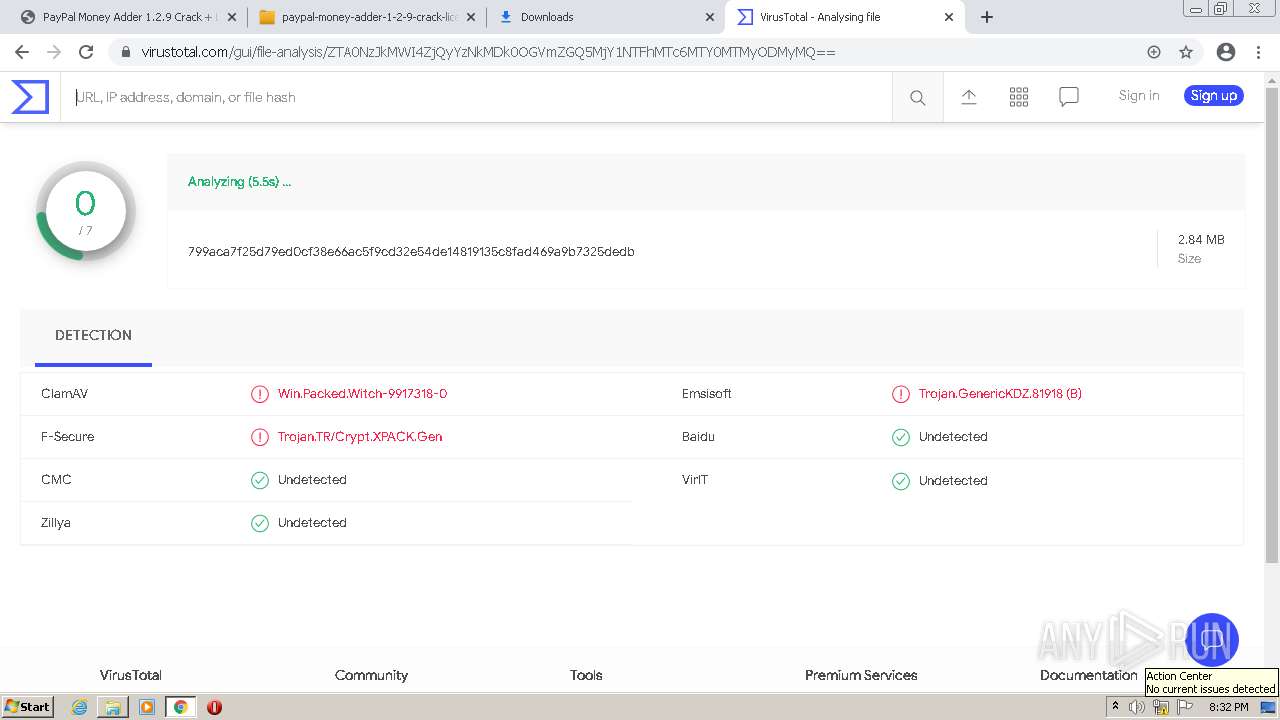
Task: Click the Zillya undetected check icon
Action: tap(260, 523)
